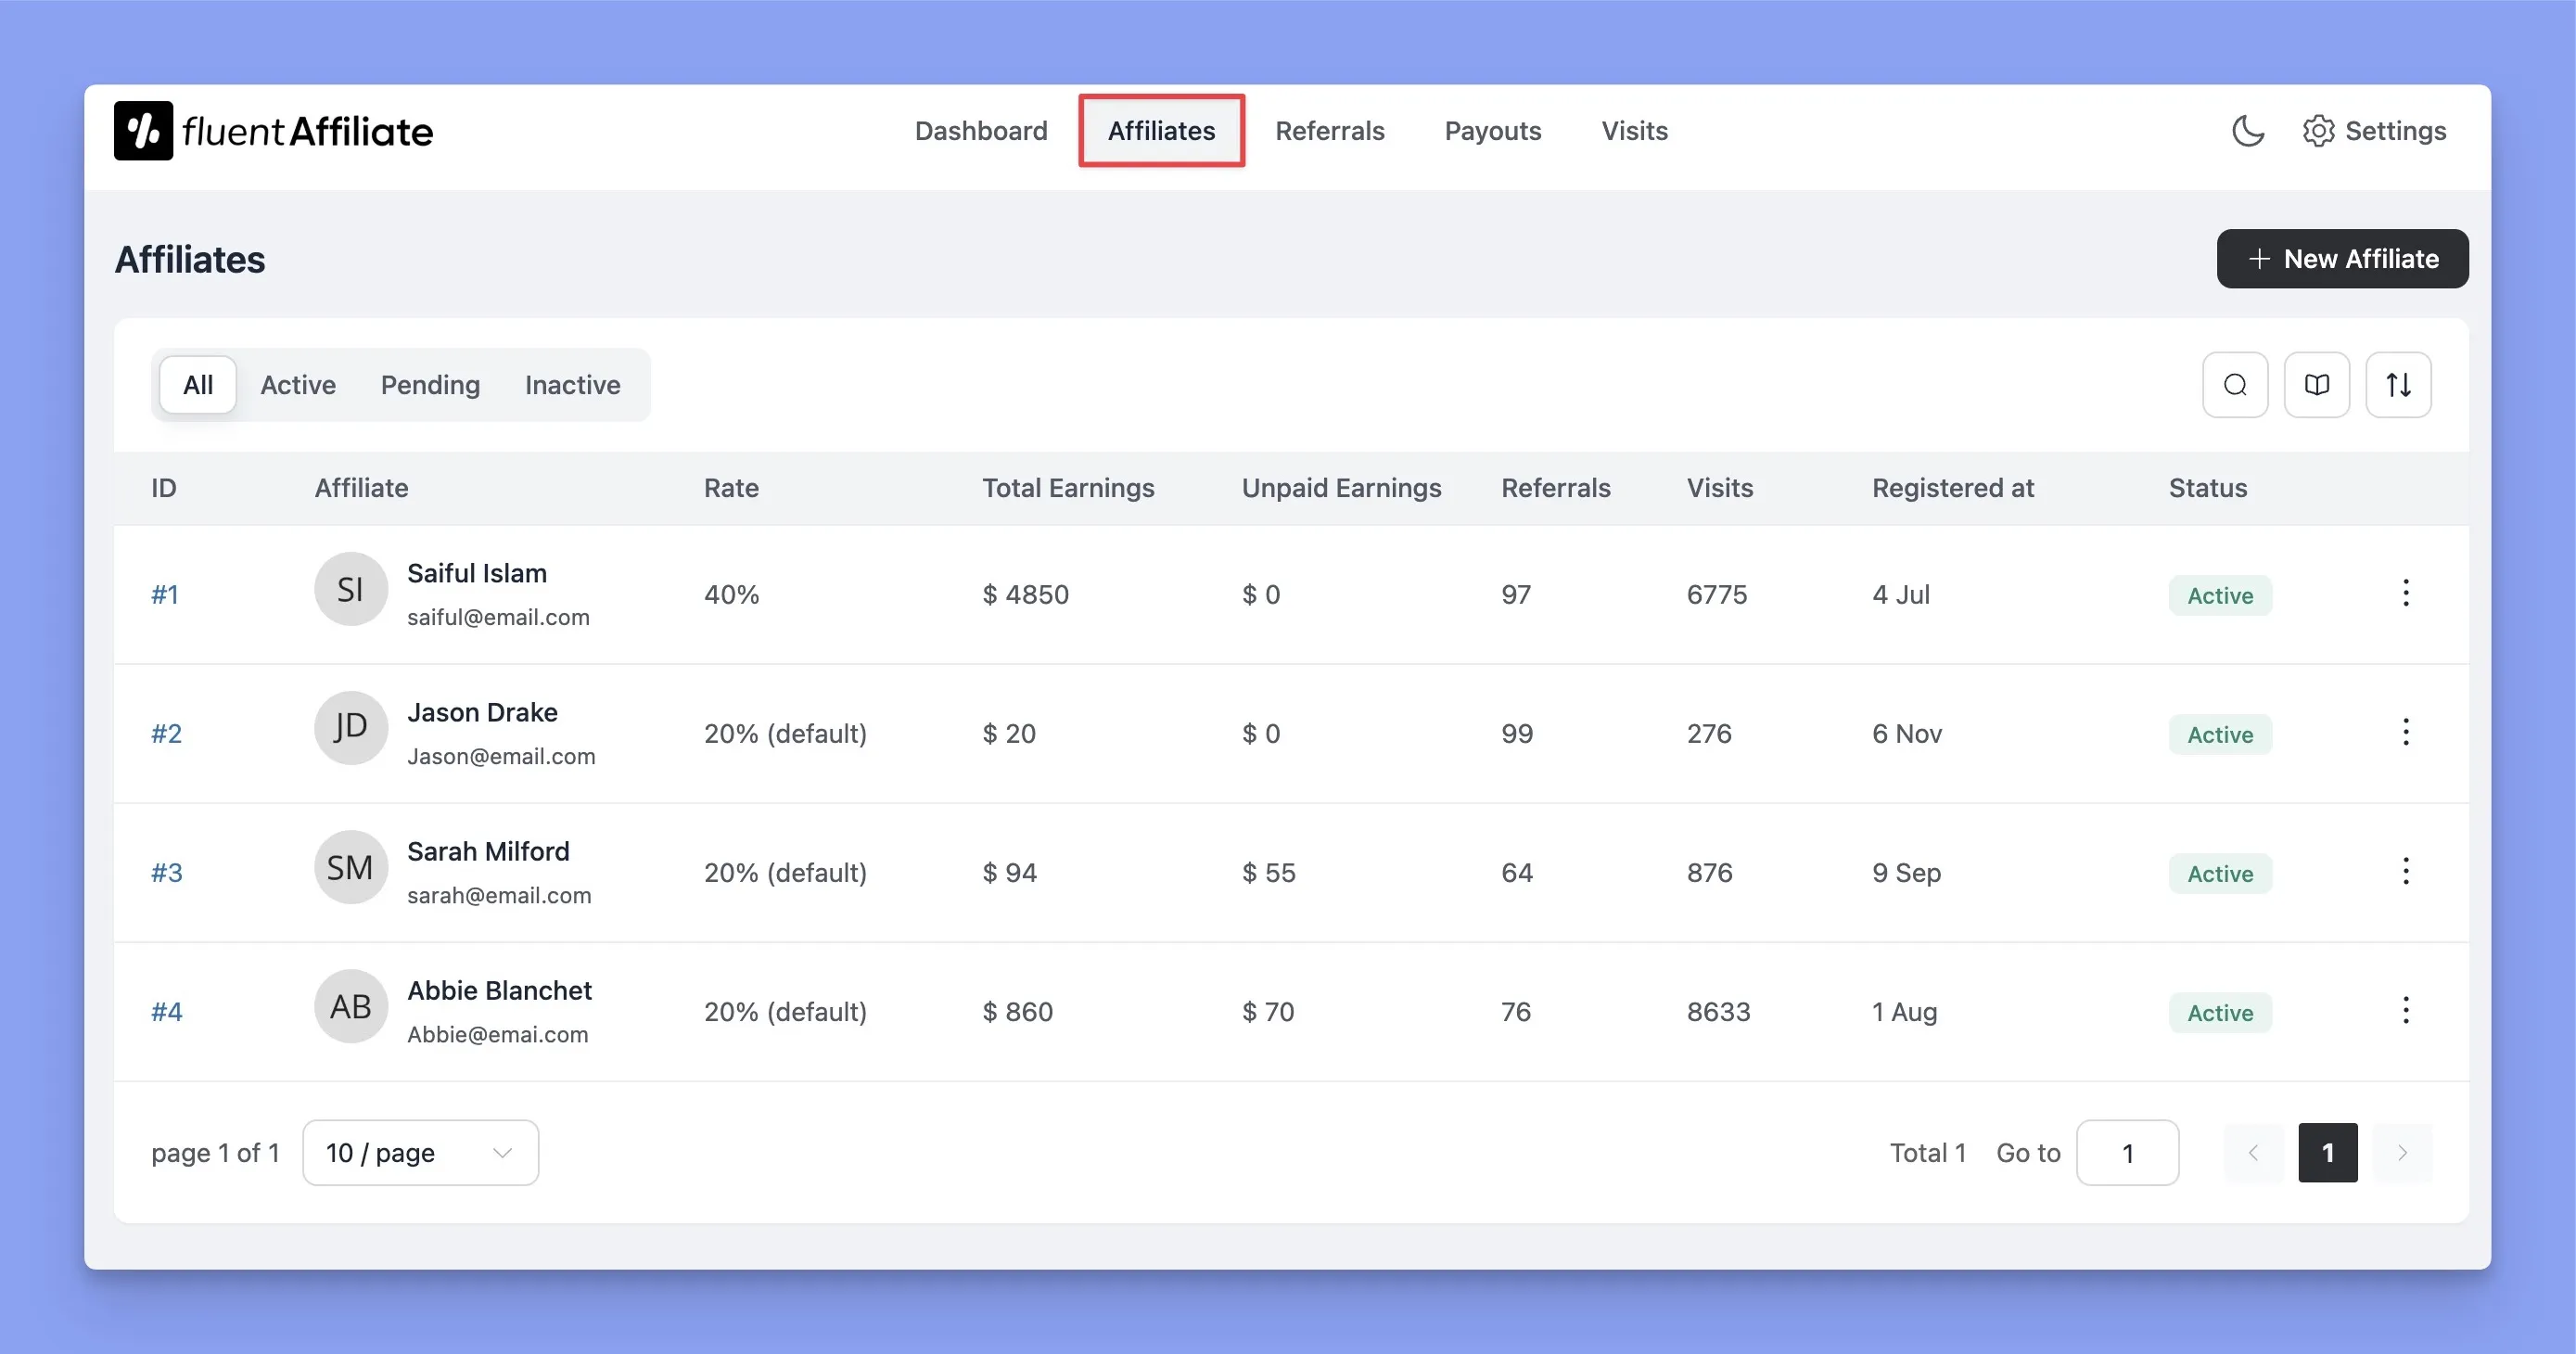
Task: Click the Go to page input field
Action: [2127, 1153]
